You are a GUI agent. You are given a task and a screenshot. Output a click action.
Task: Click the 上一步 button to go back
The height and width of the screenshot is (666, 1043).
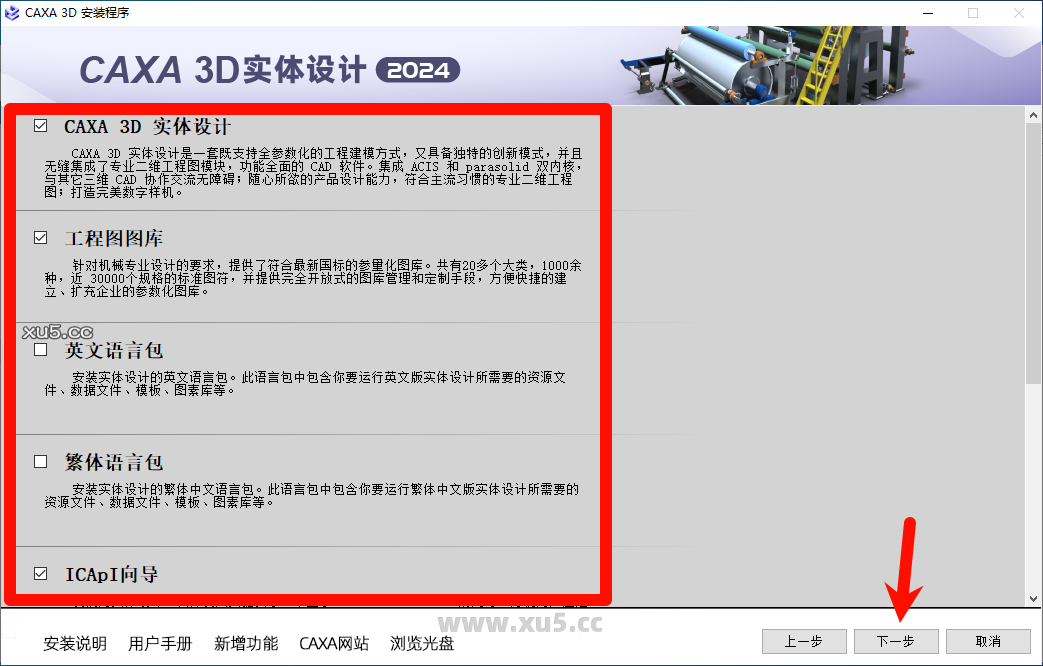click(804, 642)
